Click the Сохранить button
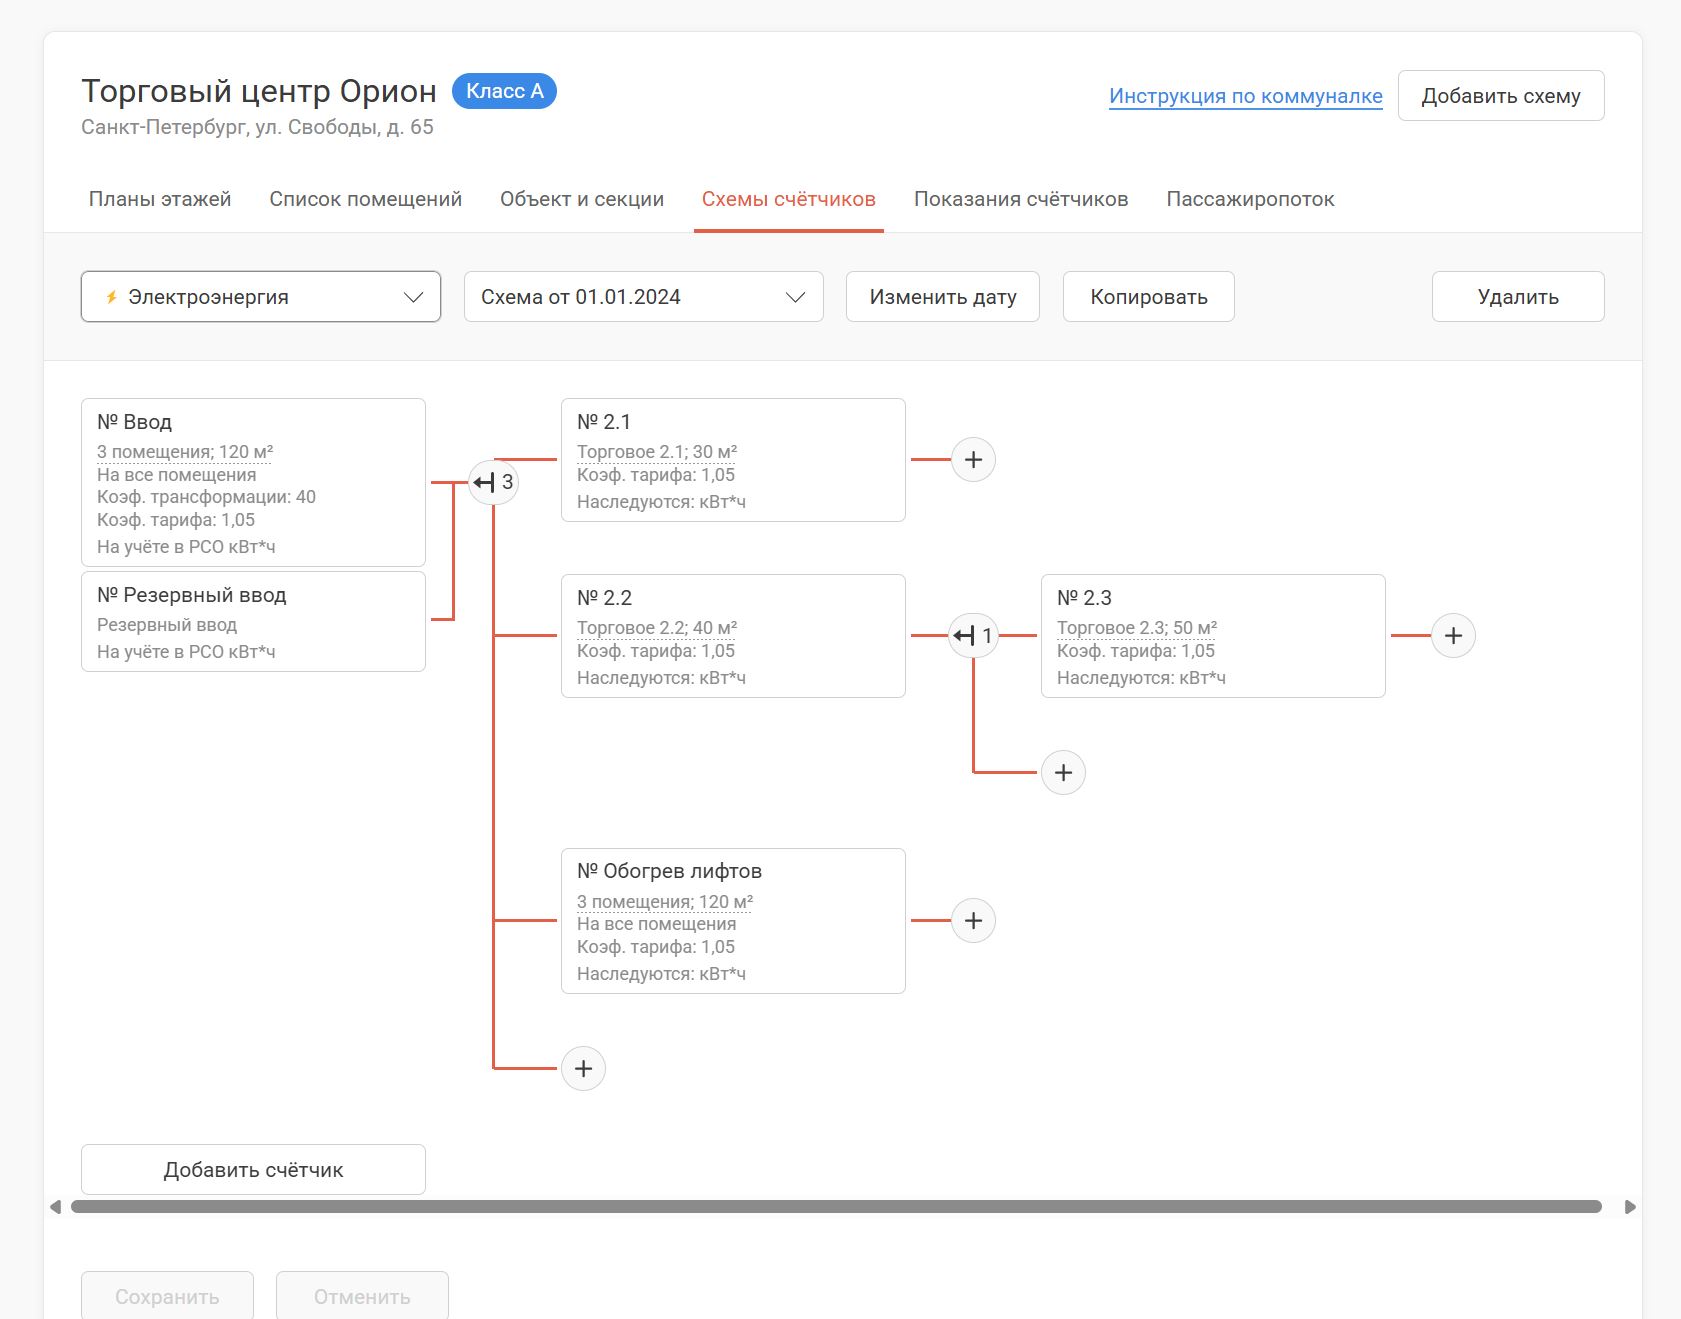Image resolution: width=1681 pixels, height=1319 pixels. (167, 1296)
